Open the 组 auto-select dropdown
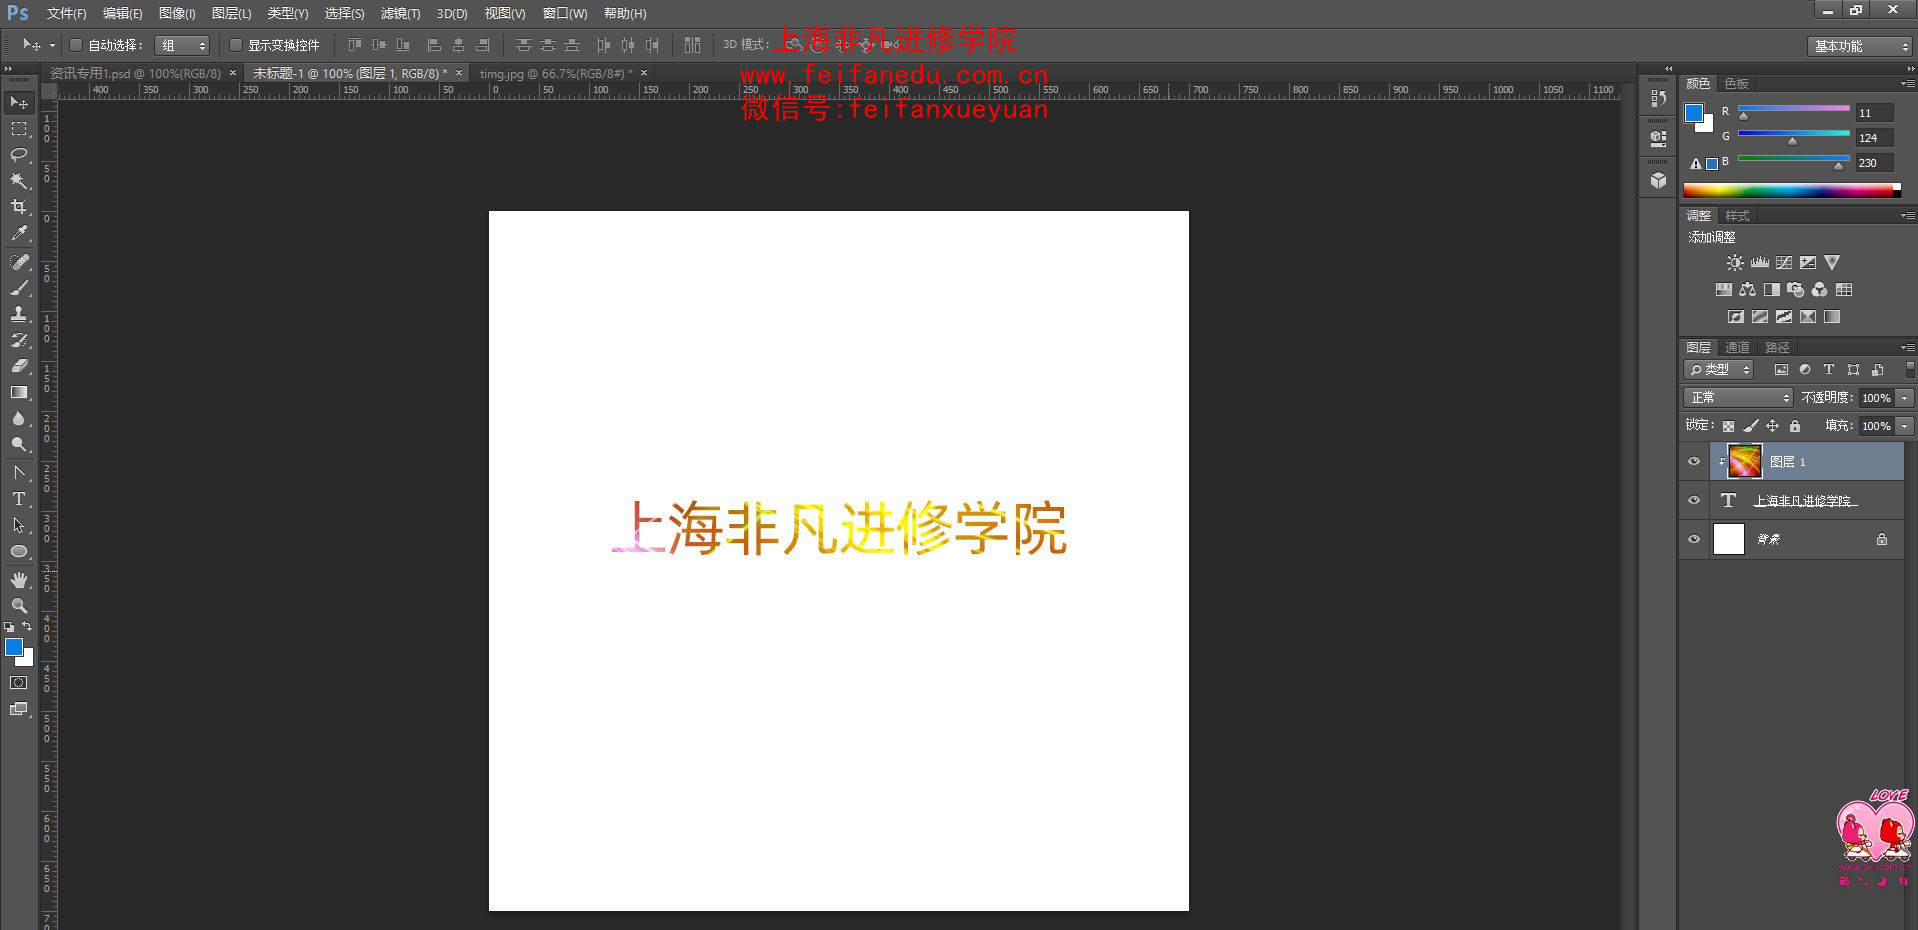 coord(182,45)
